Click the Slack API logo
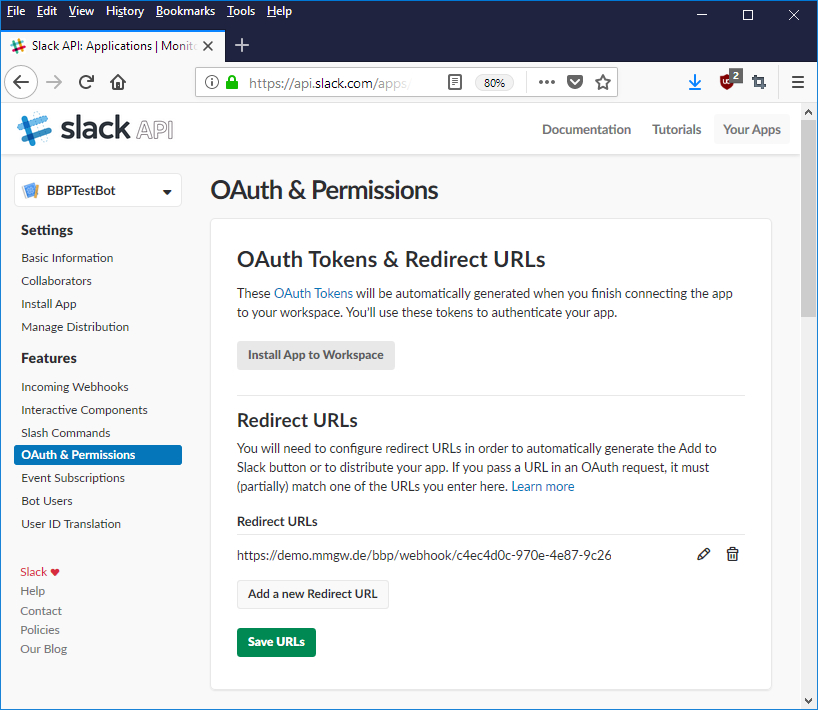This screenshot has height=710, width=818. (x=95, y=128)
